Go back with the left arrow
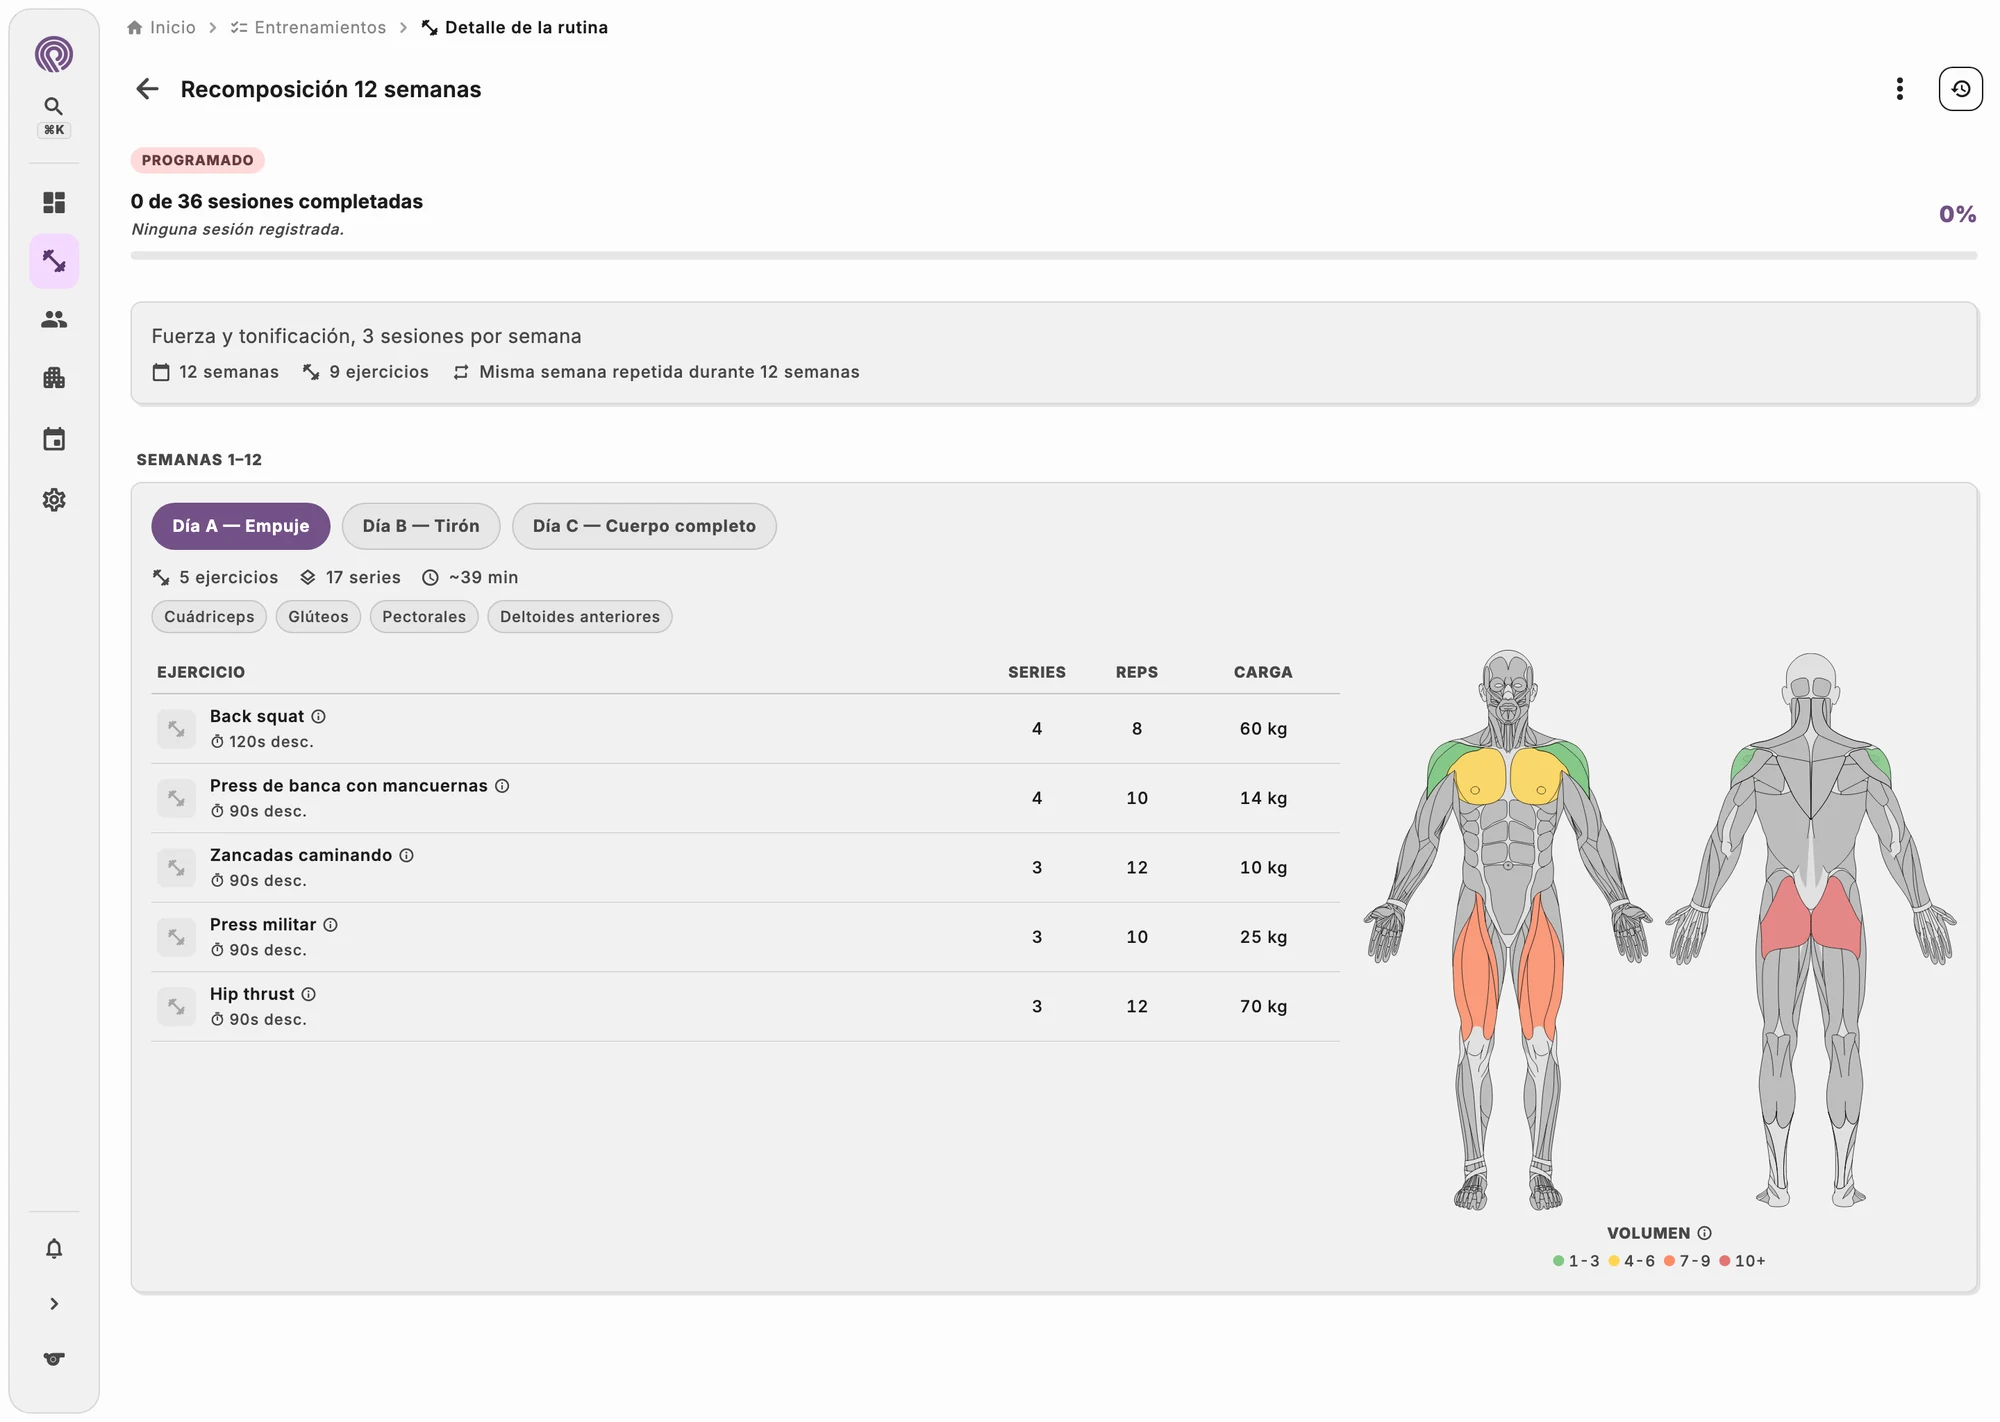 pos(147,89)
